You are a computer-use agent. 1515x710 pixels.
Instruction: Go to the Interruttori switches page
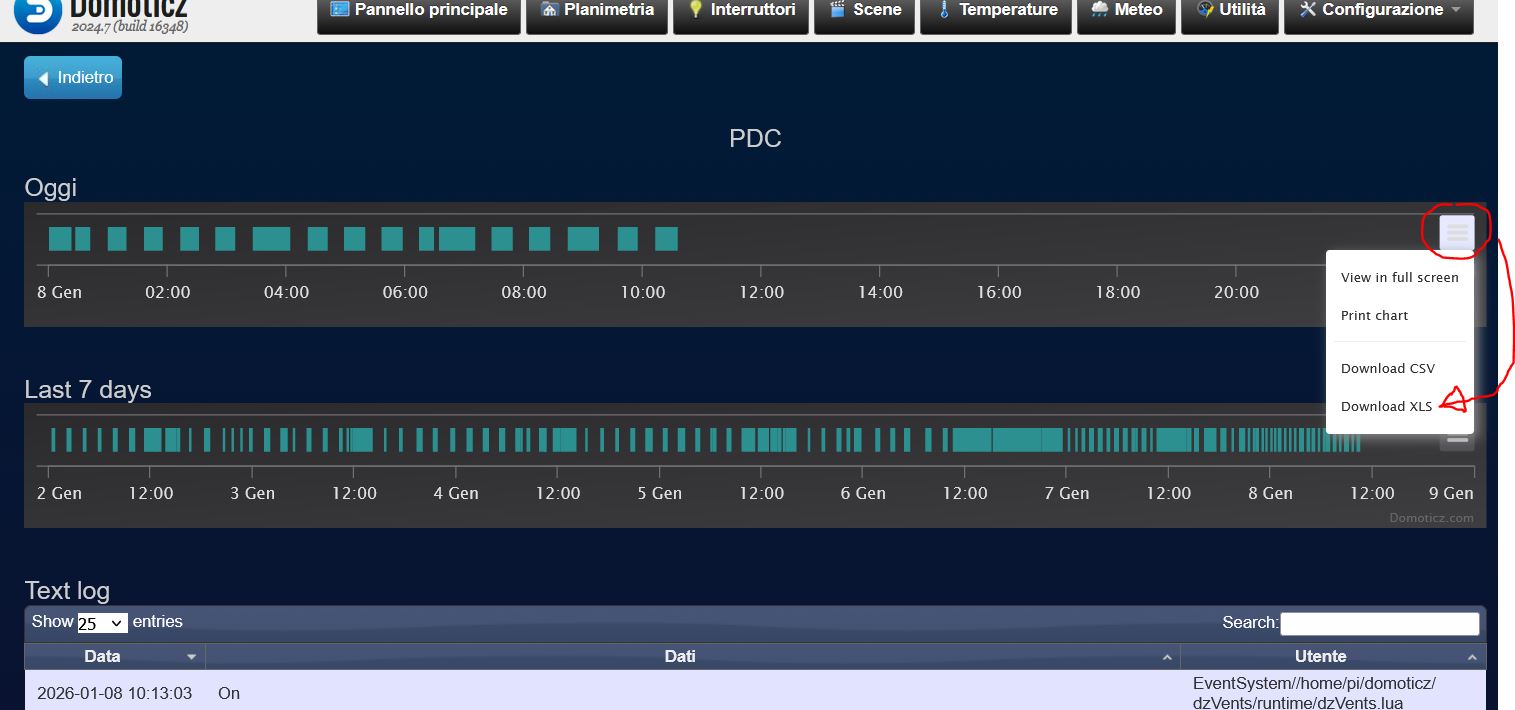pyautogui.click(x=741, y=12)
